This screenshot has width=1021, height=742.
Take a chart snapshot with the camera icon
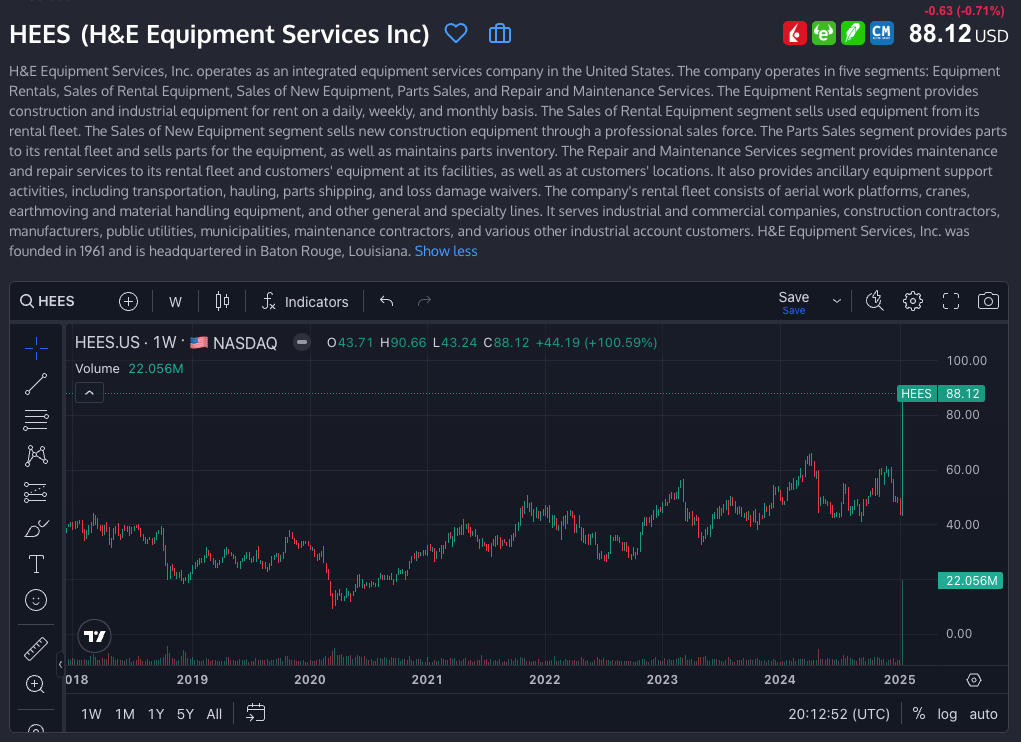pos(988,301)
